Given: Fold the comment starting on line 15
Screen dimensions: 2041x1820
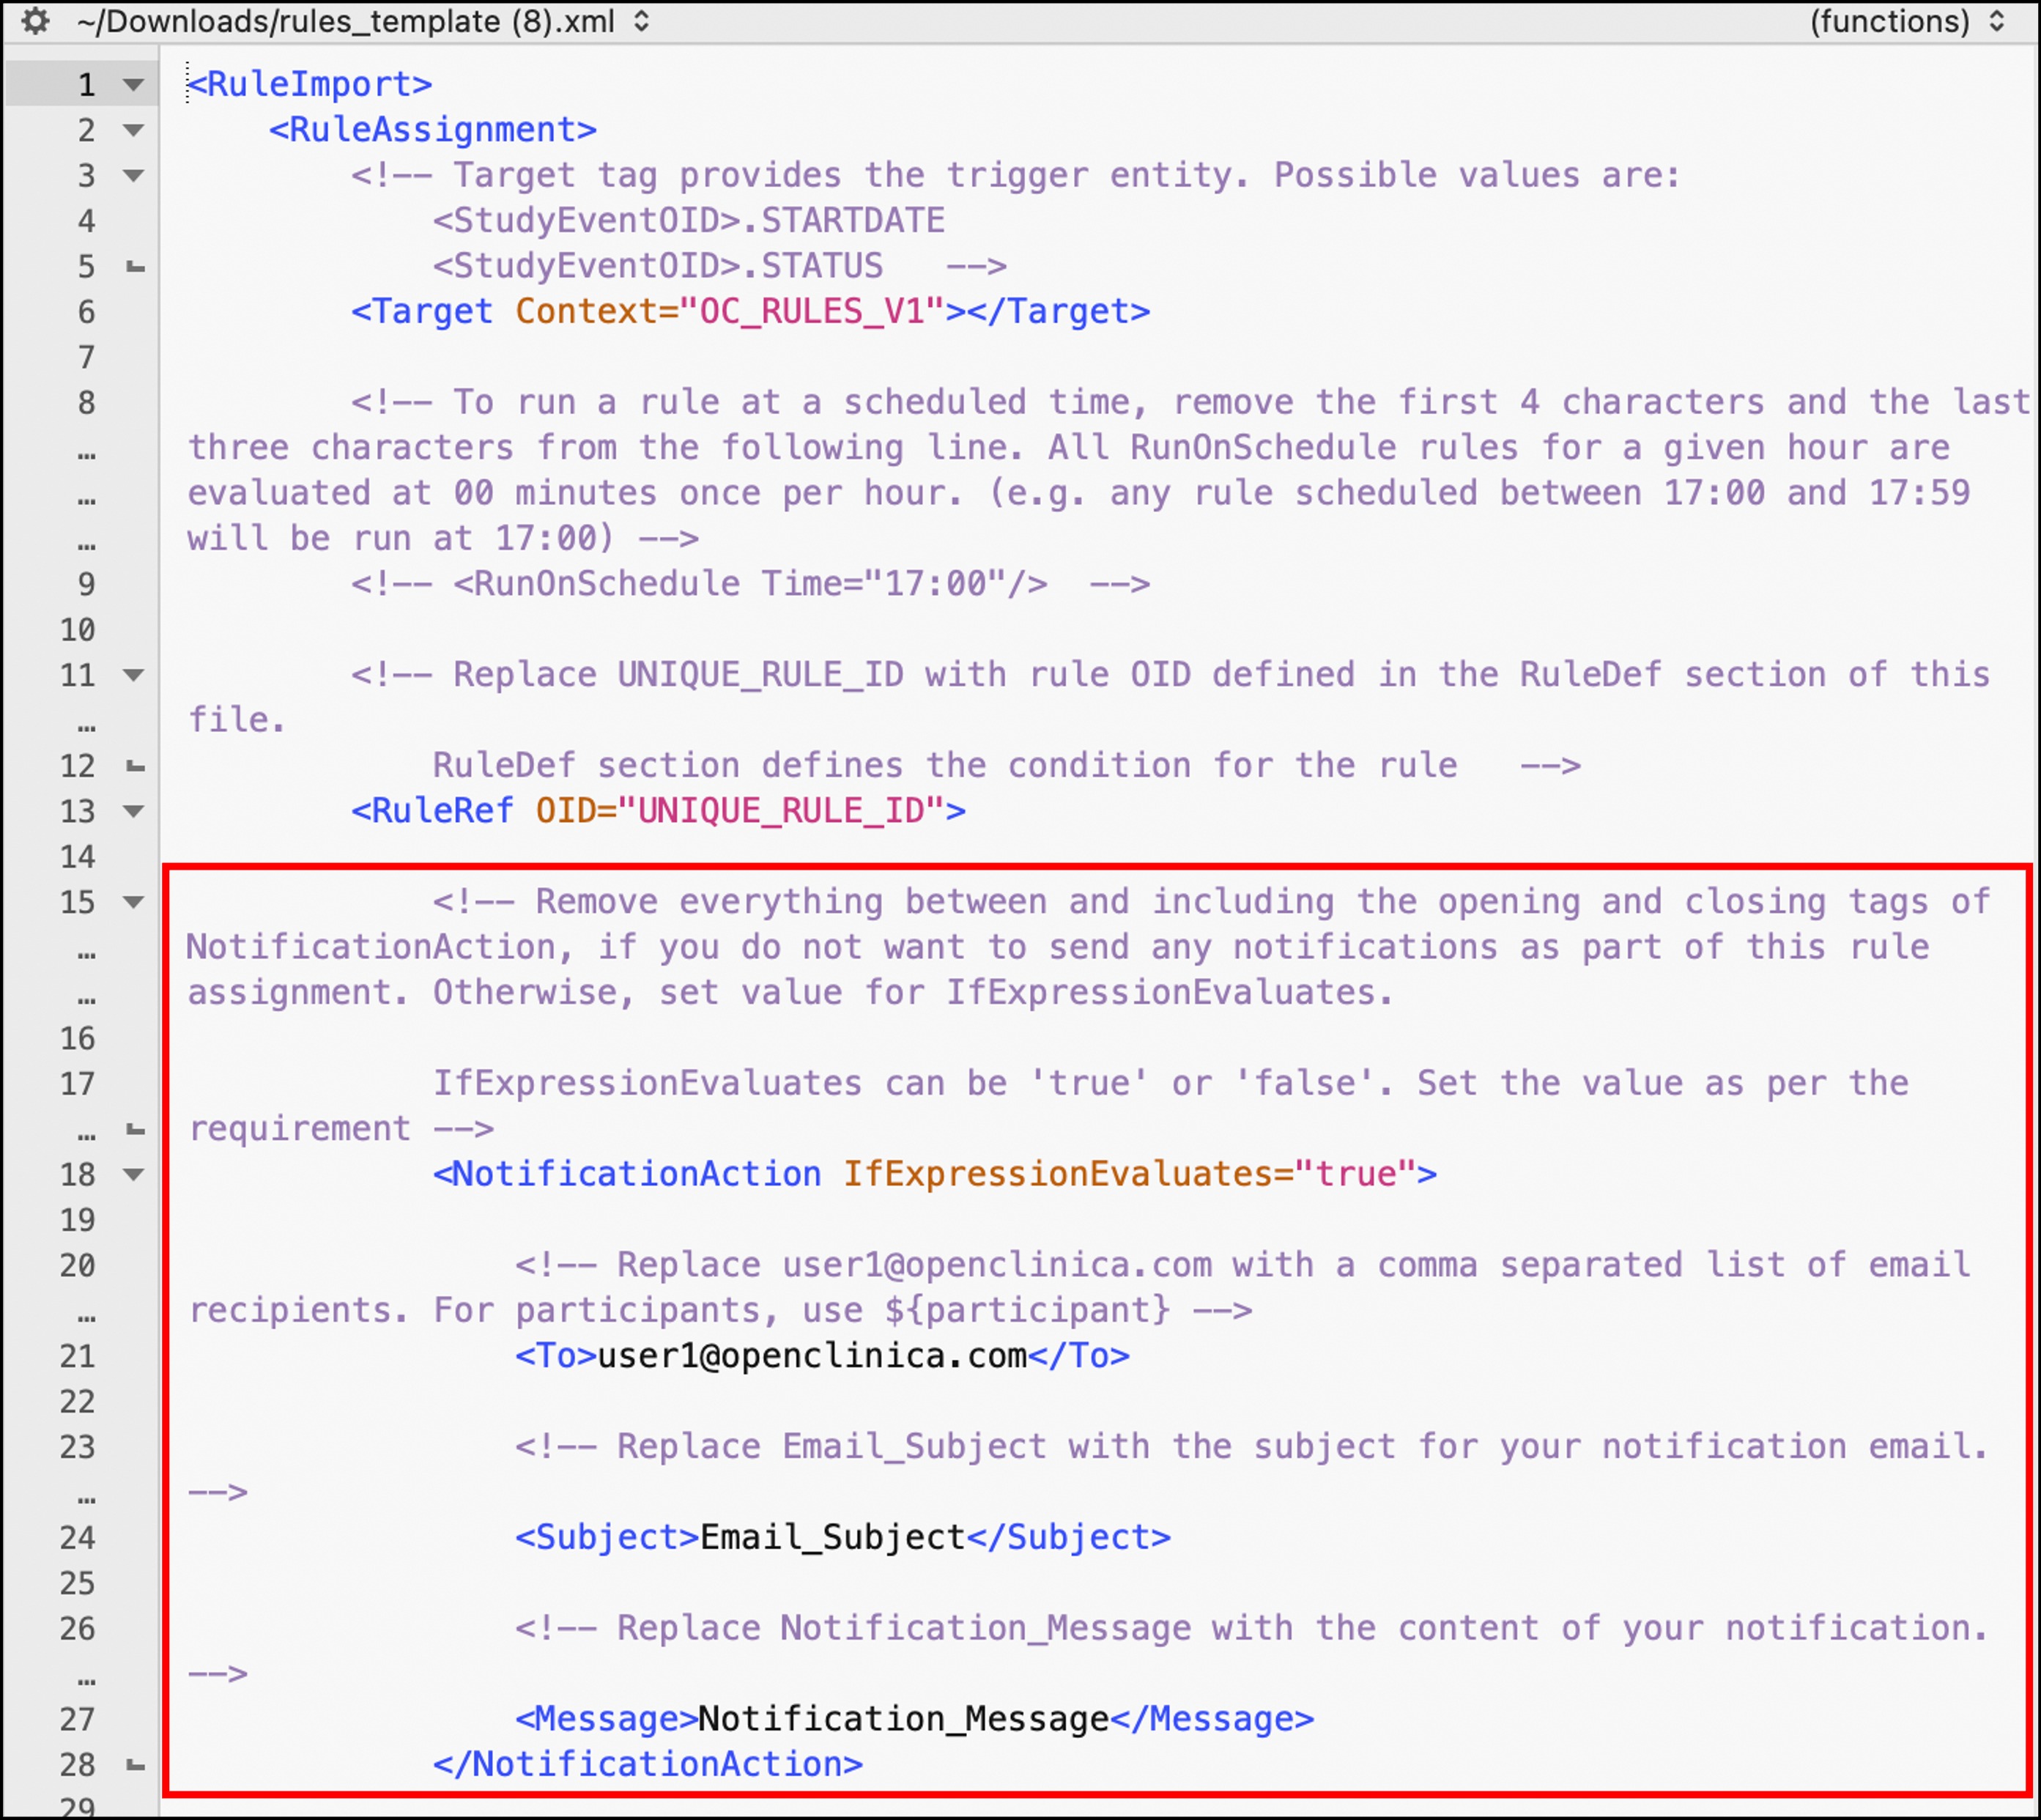Looking at the screenshot, I should [x=133, y=902].
